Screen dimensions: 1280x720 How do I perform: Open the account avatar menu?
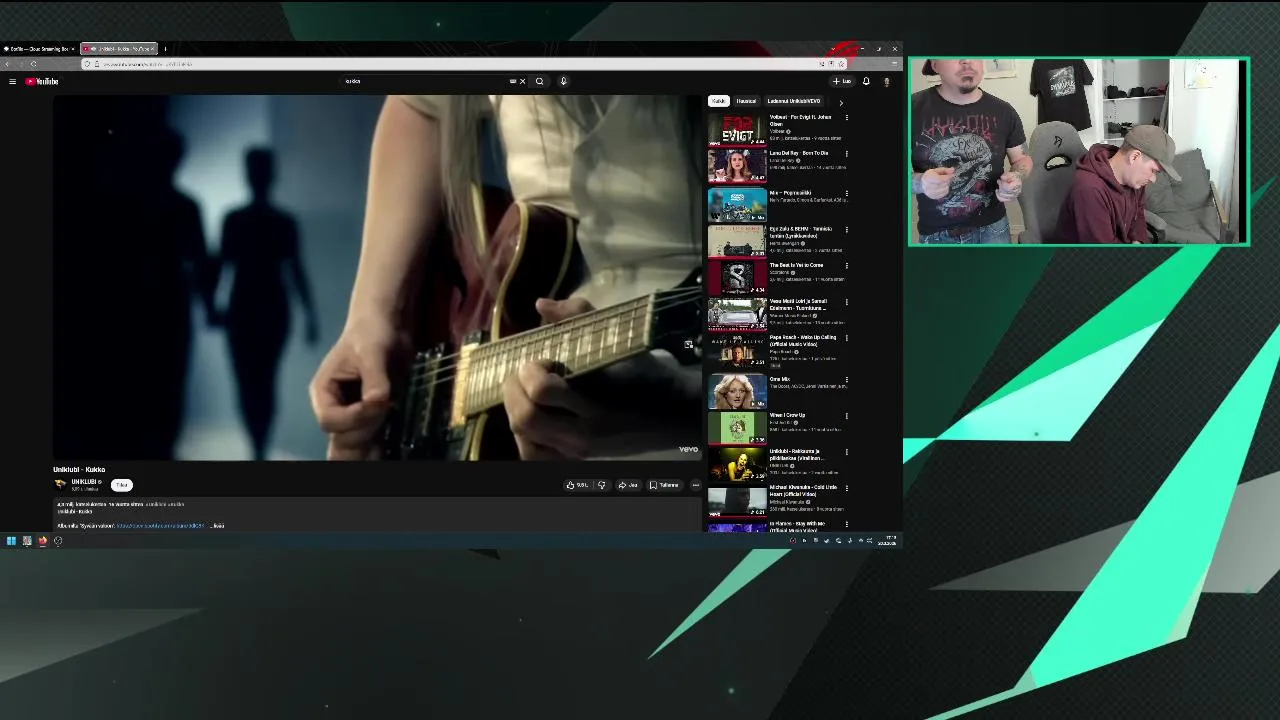[886, 81]
